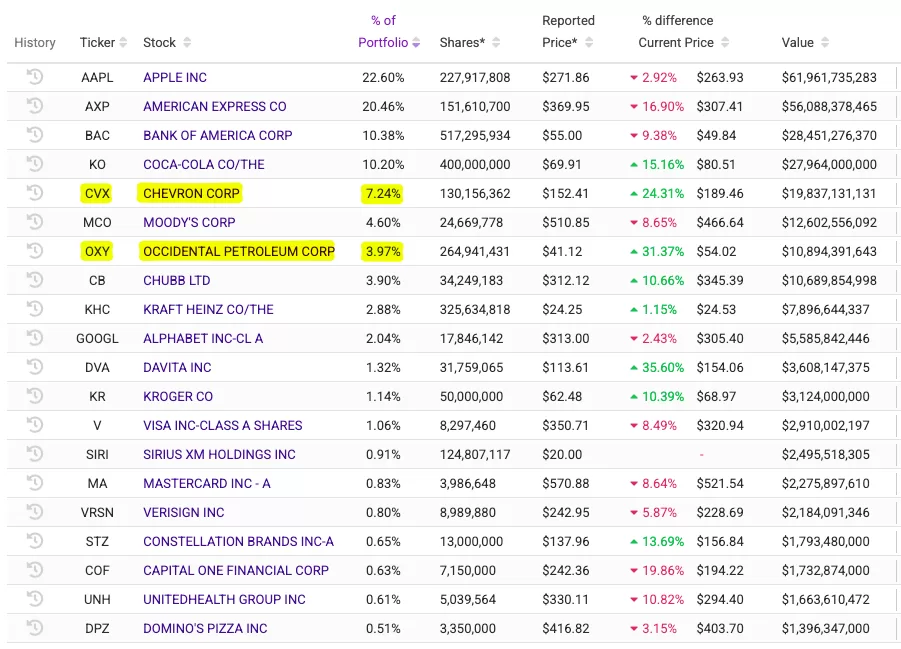Click the ALPHABET INC-CL A link
901x649 pixels.
coord(203,338)
